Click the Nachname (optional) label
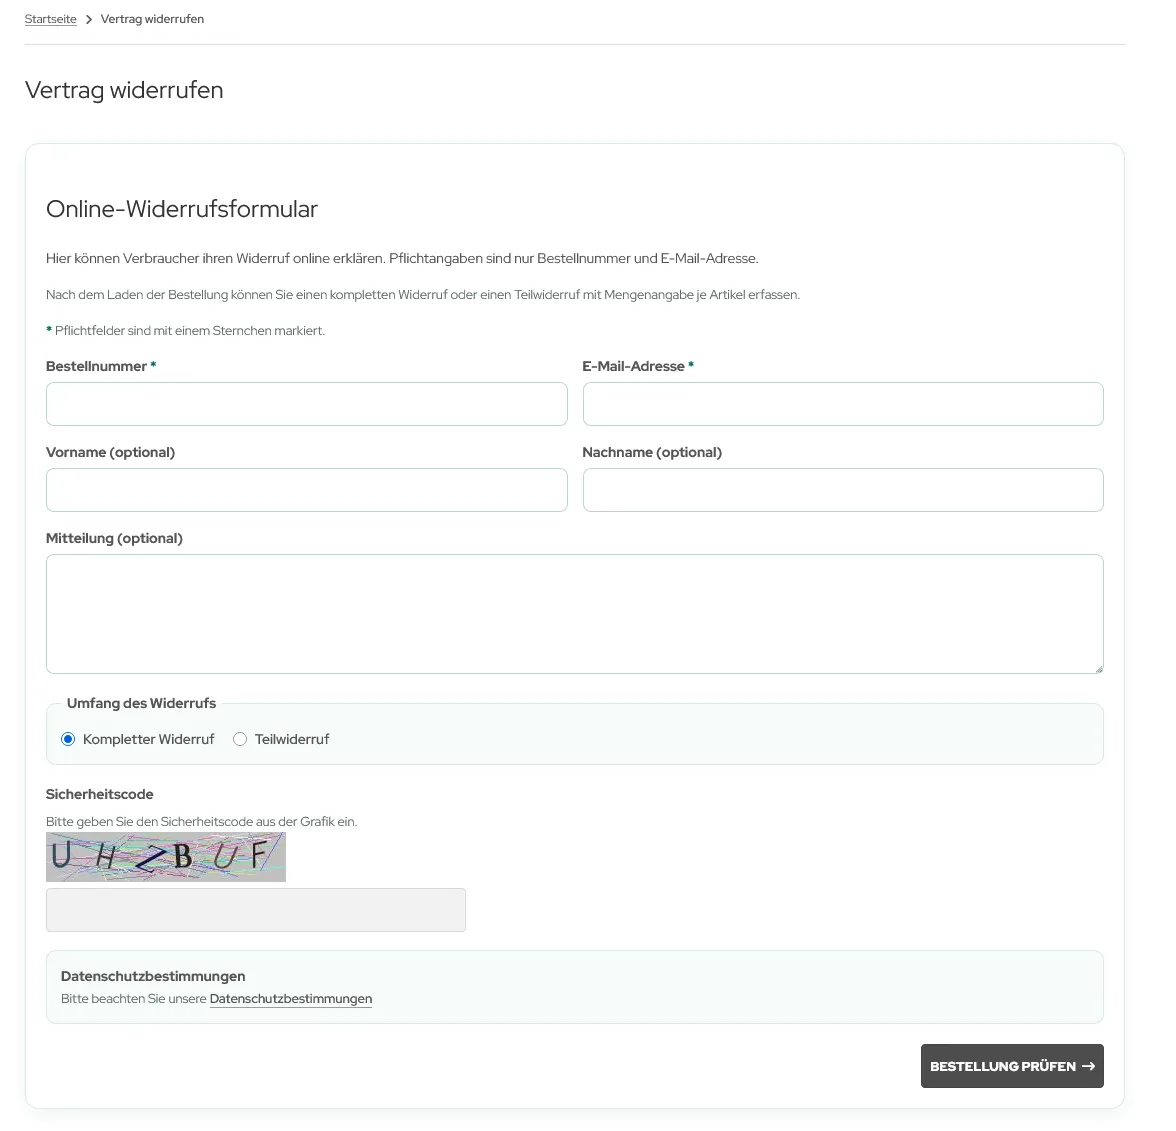The image size is (1176, 1131). click(652, 452)
